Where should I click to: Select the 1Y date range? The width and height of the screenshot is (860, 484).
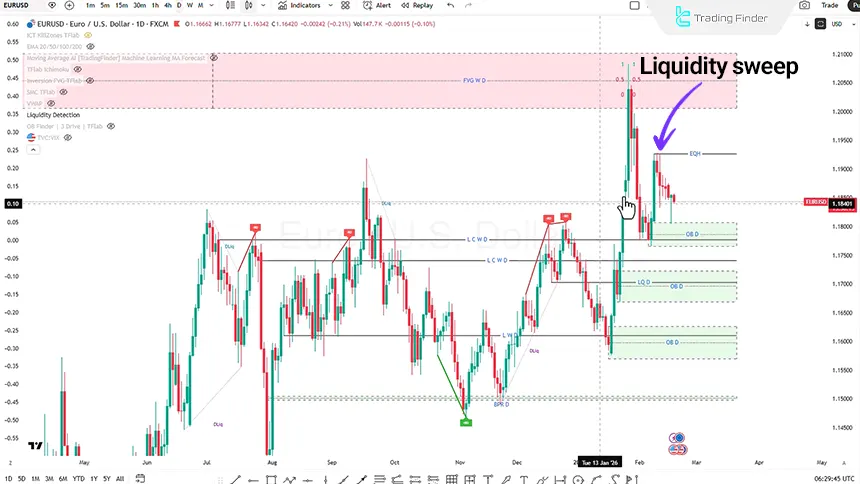click(94, 479)
